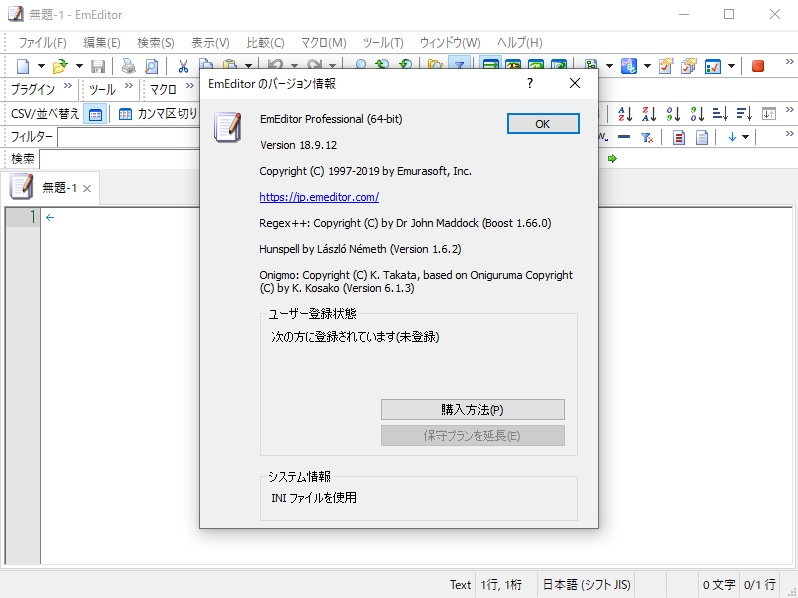Click the EmEditor notepad icon in dialog

click(227, 127)
